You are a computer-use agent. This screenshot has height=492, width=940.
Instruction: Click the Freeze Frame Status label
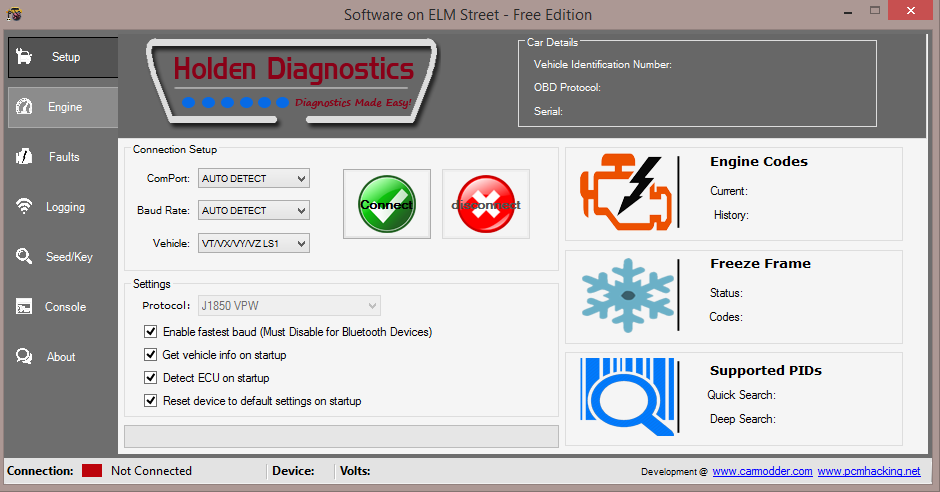[x=726, y=293]
